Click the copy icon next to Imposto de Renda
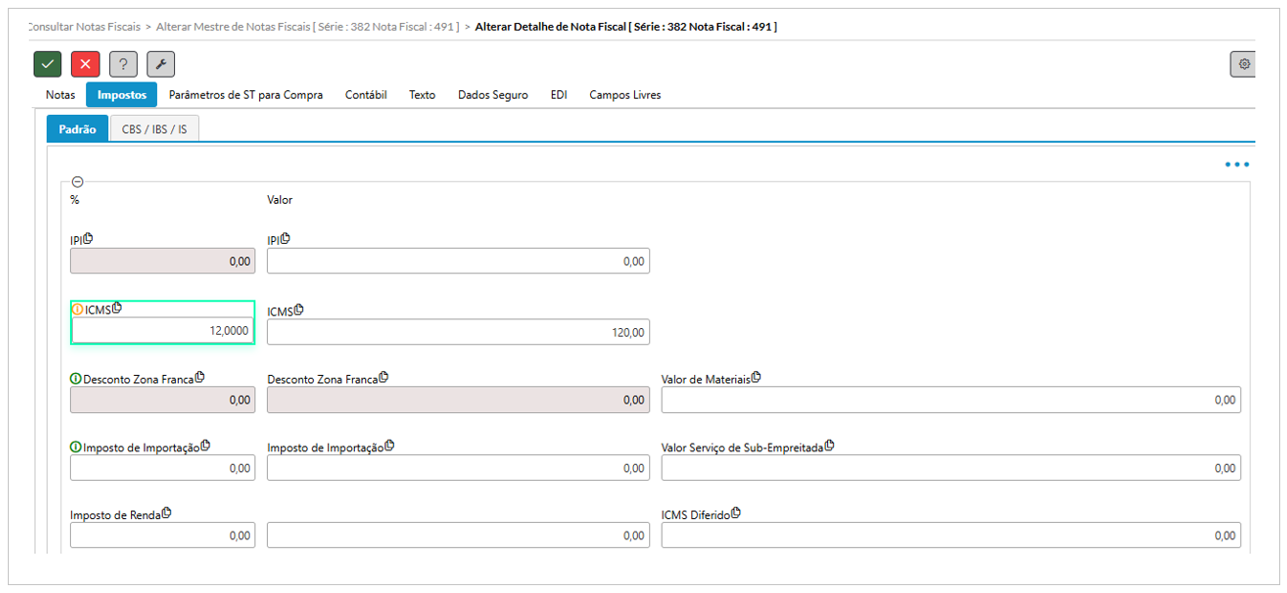This screenshot has height=593, width=1287. point(167,513)
